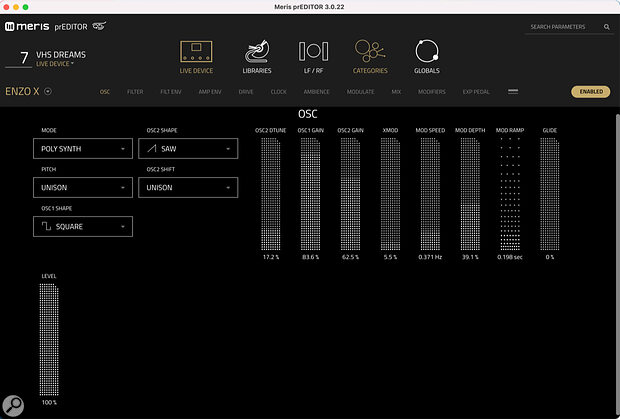Click the magnifier watermark icon in corner
This screenshot has height=419, width=620.
pyautogui.click(x=13, y=405)
